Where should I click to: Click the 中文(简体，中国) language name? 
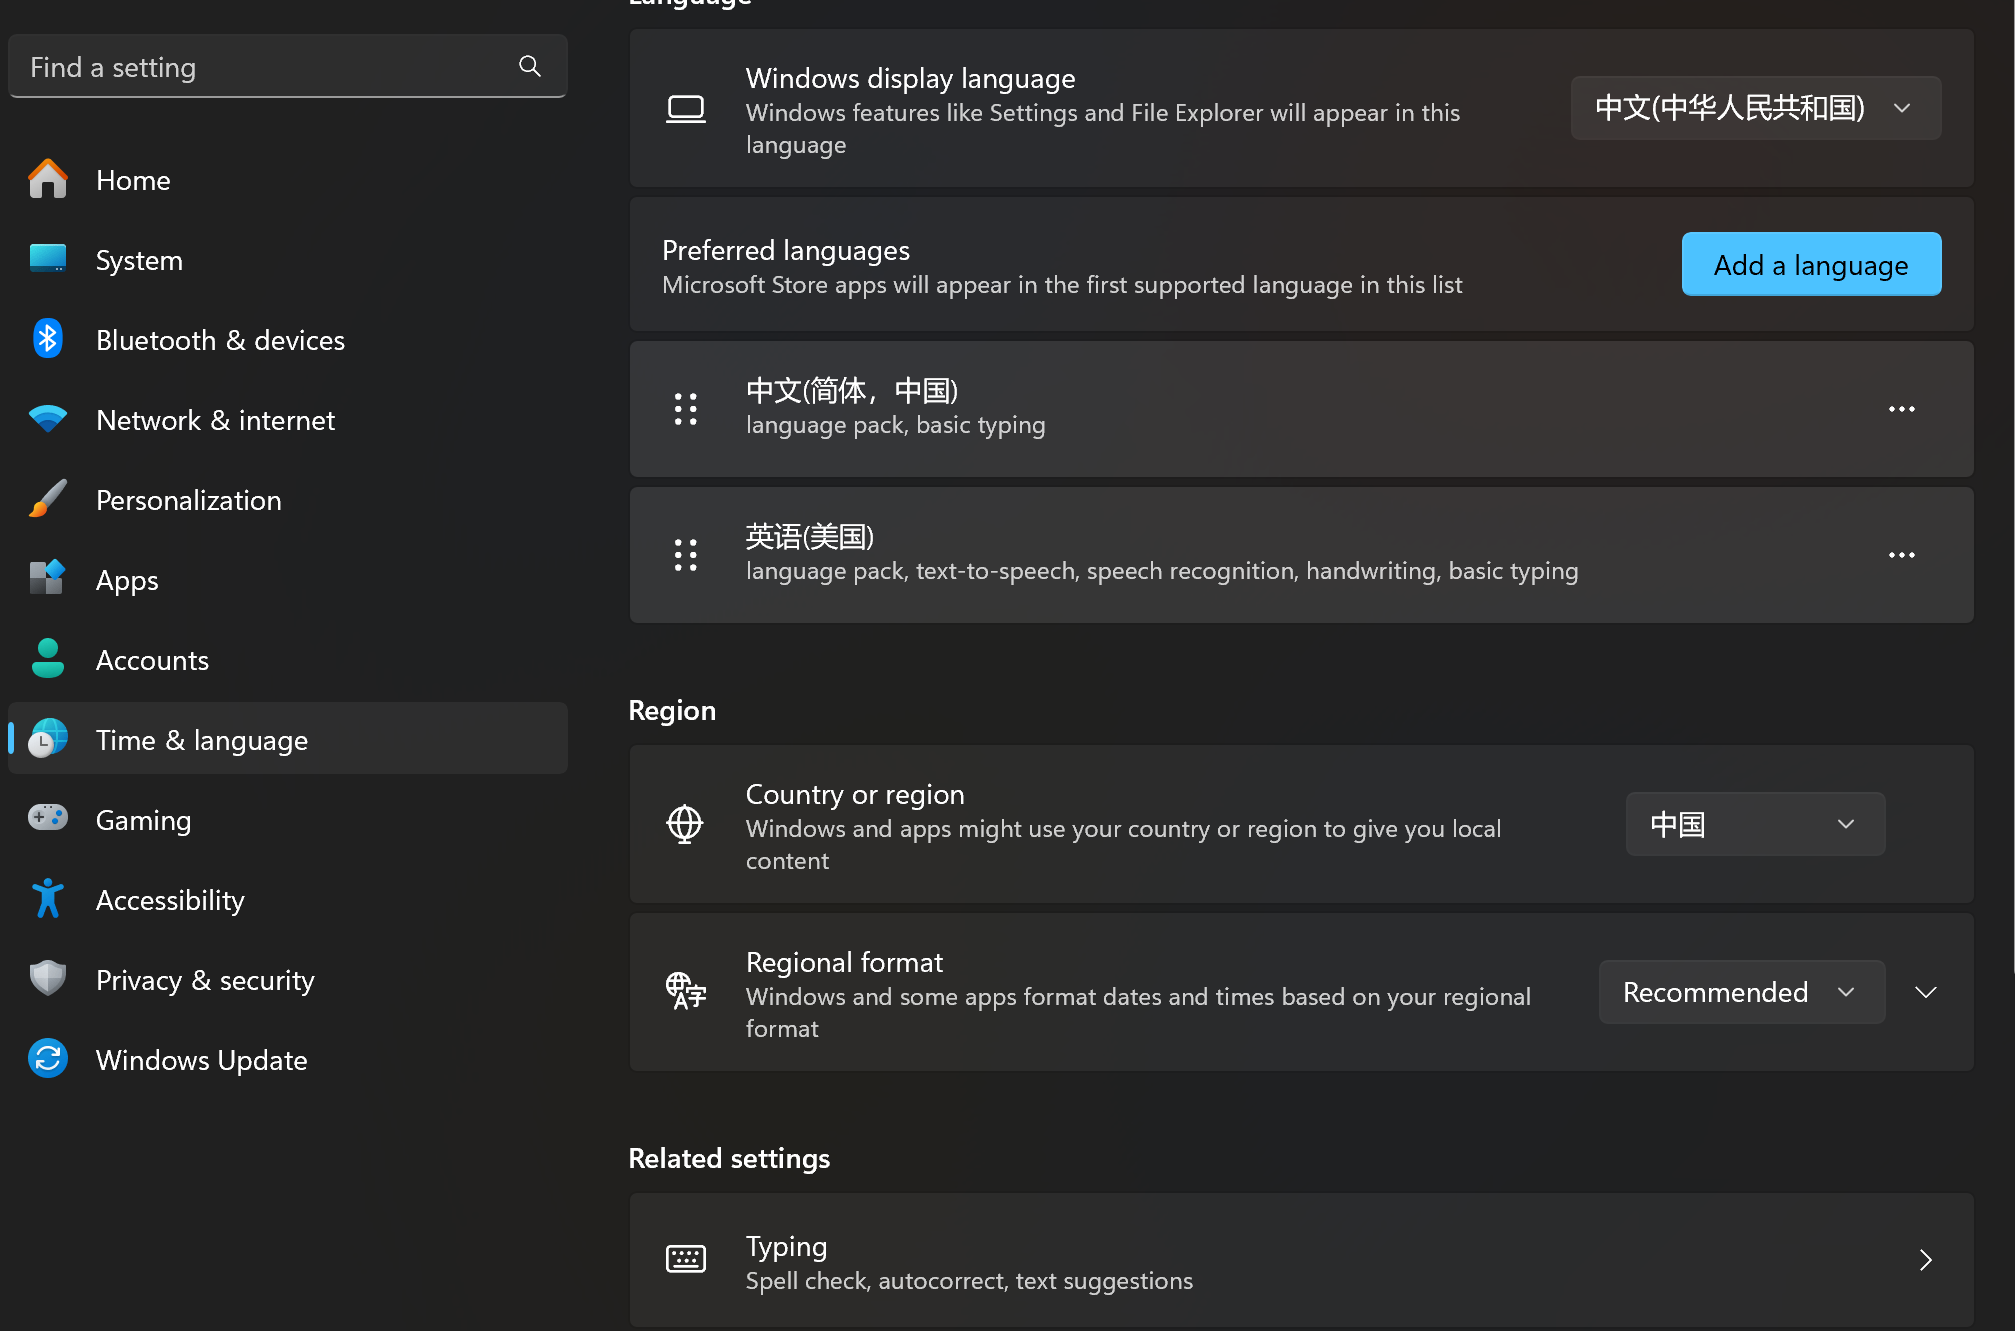852,390
